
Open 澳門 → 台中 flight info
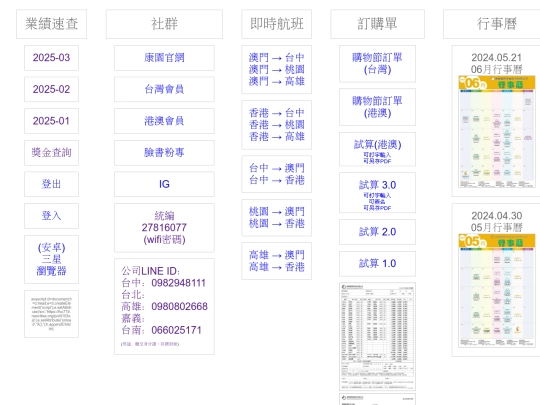pos(277,58)
